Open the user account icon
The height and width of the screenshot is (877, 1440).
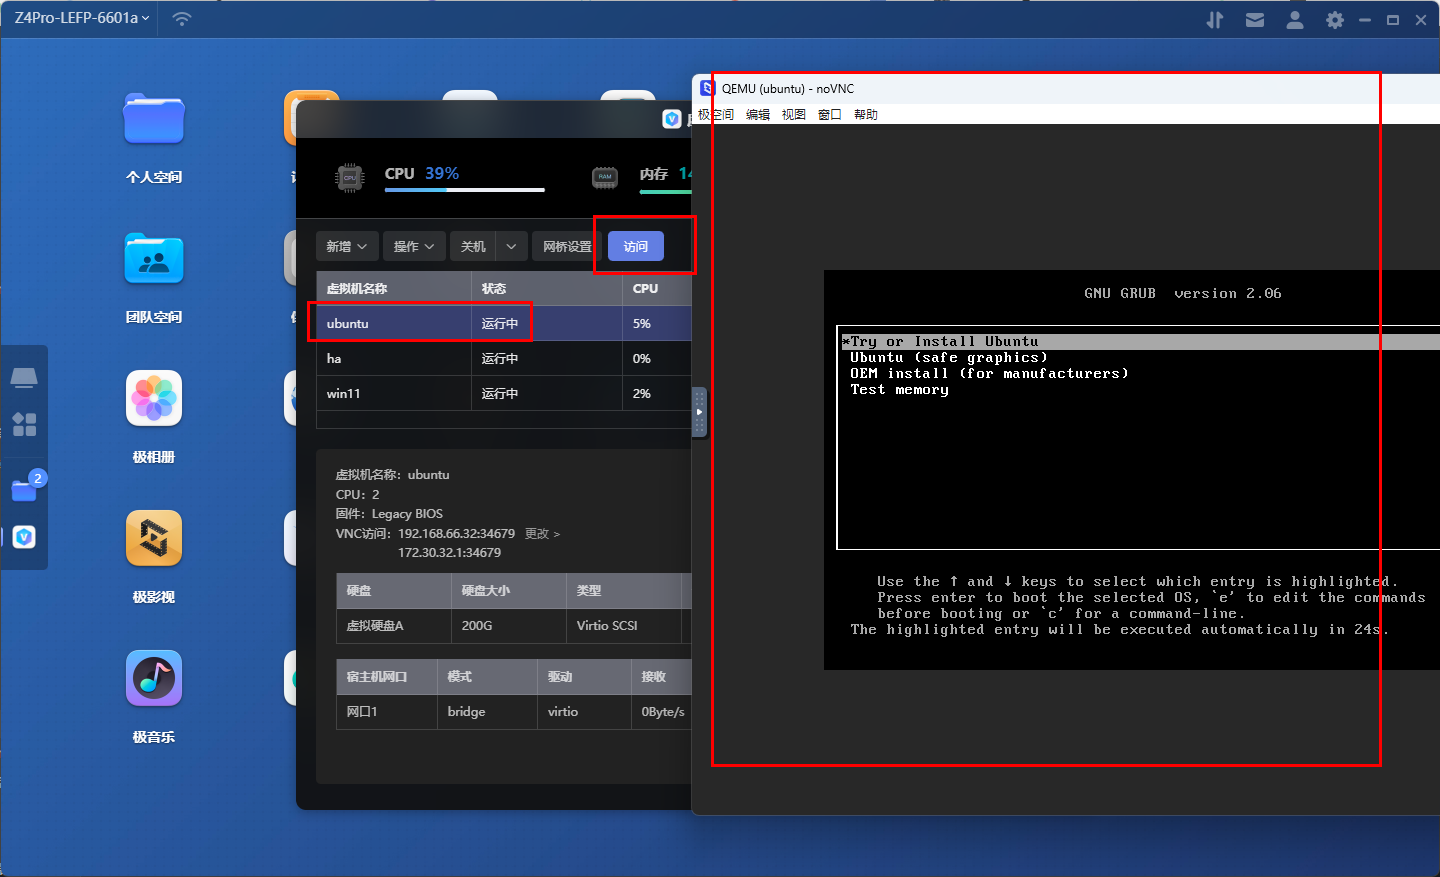coord(1295,20)
